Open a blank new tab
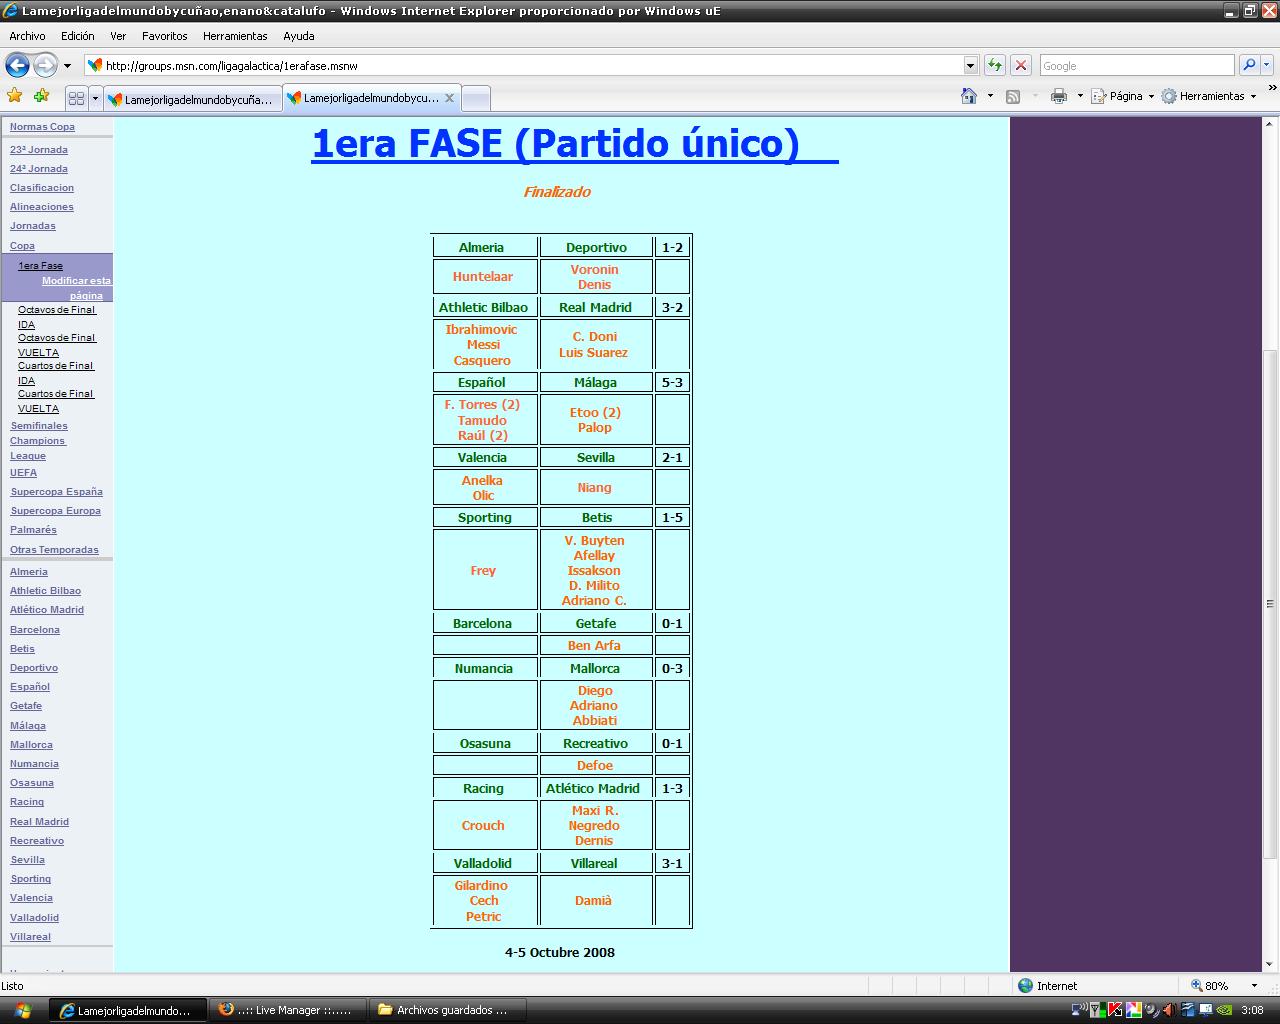The width and height of the screenshot is (1280, 1024). [x=476, y=98]
